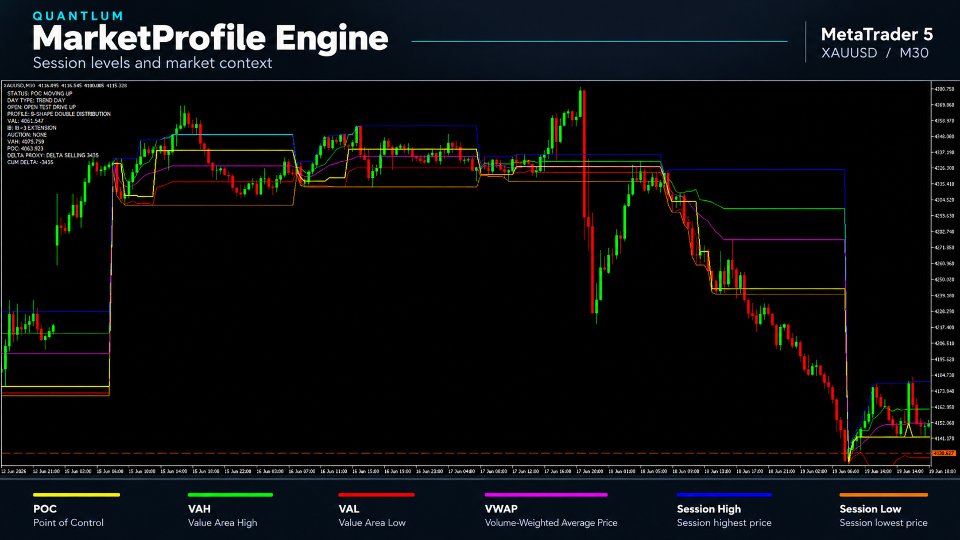The height and width of the screenshot is (540, 960).
Task: Click 'OPEN: OPEN TEST DRIVE UP' line
Action: pos(42,107)
